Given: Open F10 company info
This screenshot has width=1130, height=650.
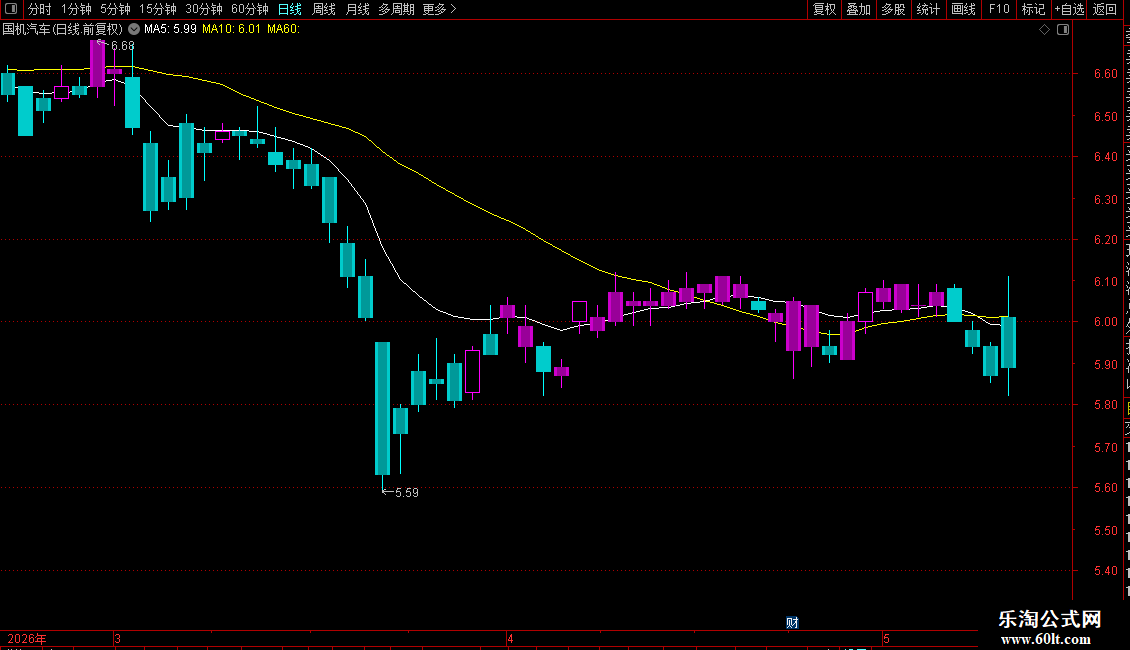Looking at the screenshot, I should pyautogui.click(x=999, y=9).
